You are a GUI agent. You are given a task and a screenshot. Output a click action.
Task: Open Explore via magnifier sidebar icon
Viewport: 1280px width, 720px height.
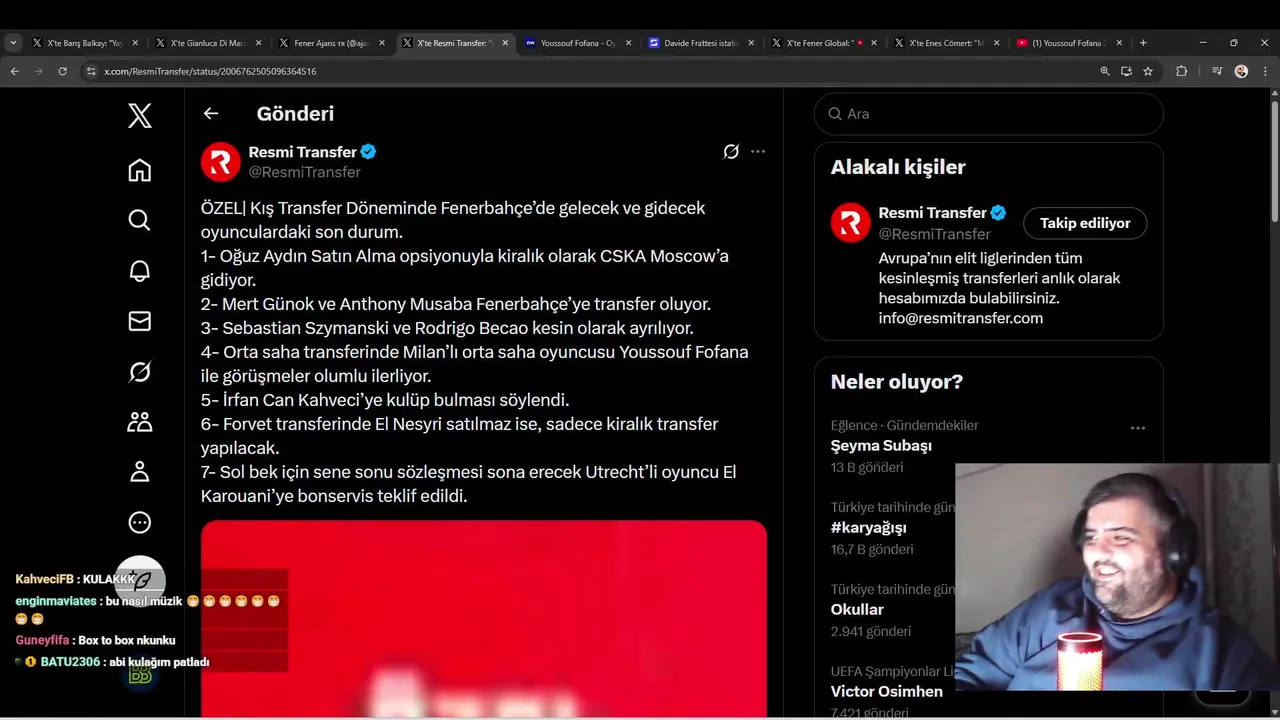140,220
